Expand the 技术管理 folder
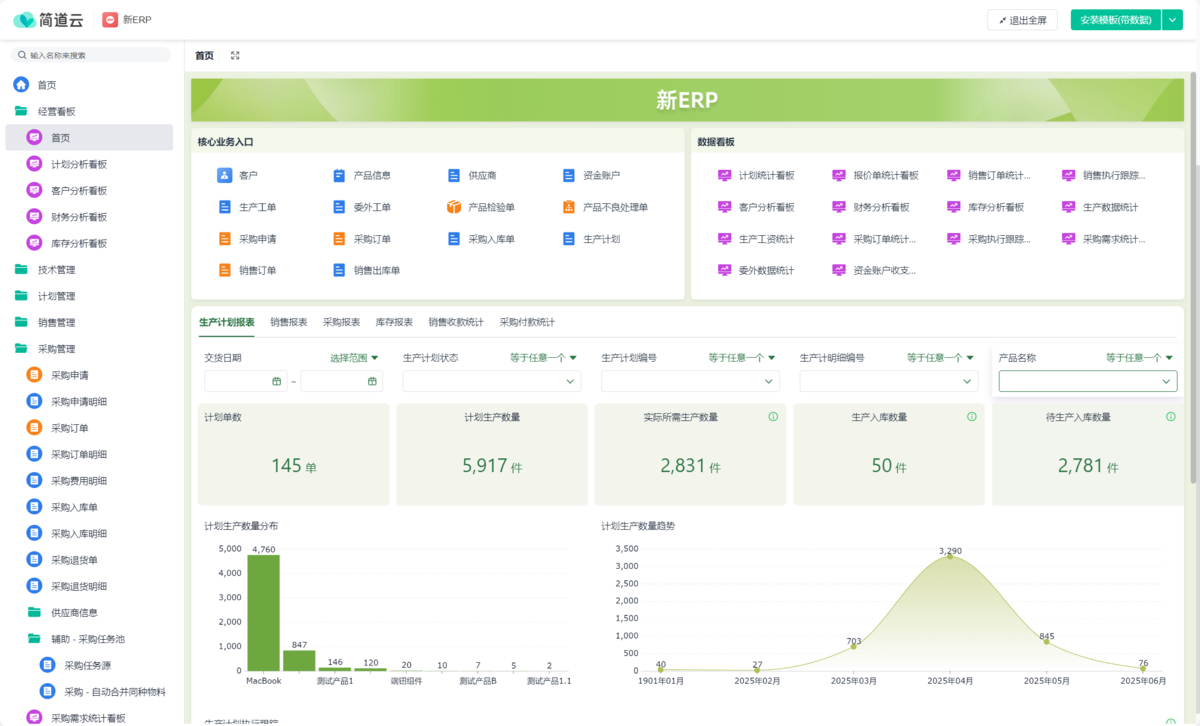This screenshot has width=1200, height=726. coord(20,270)
